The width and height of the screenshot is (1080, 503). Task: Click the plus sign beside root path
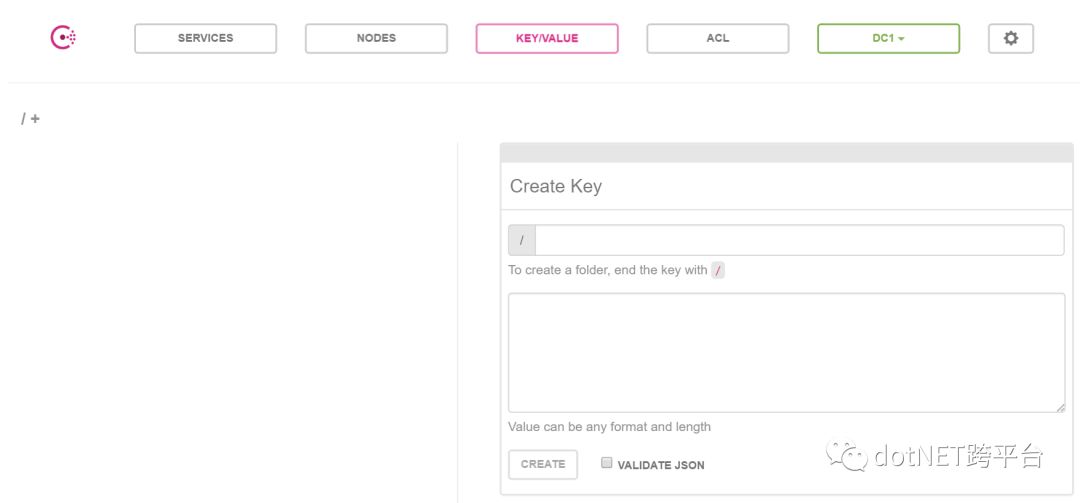point(36,119)
